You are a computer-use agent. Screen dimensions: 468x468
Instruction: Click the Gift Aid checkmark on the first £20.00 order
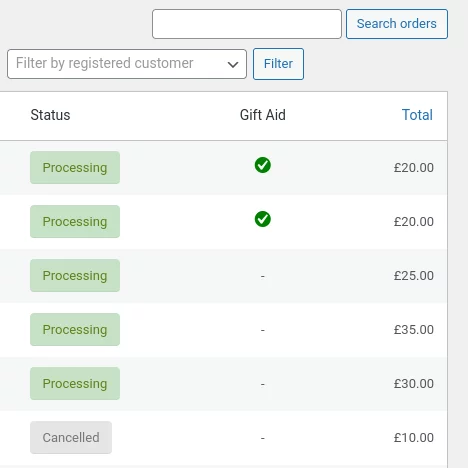pos(263,165)
